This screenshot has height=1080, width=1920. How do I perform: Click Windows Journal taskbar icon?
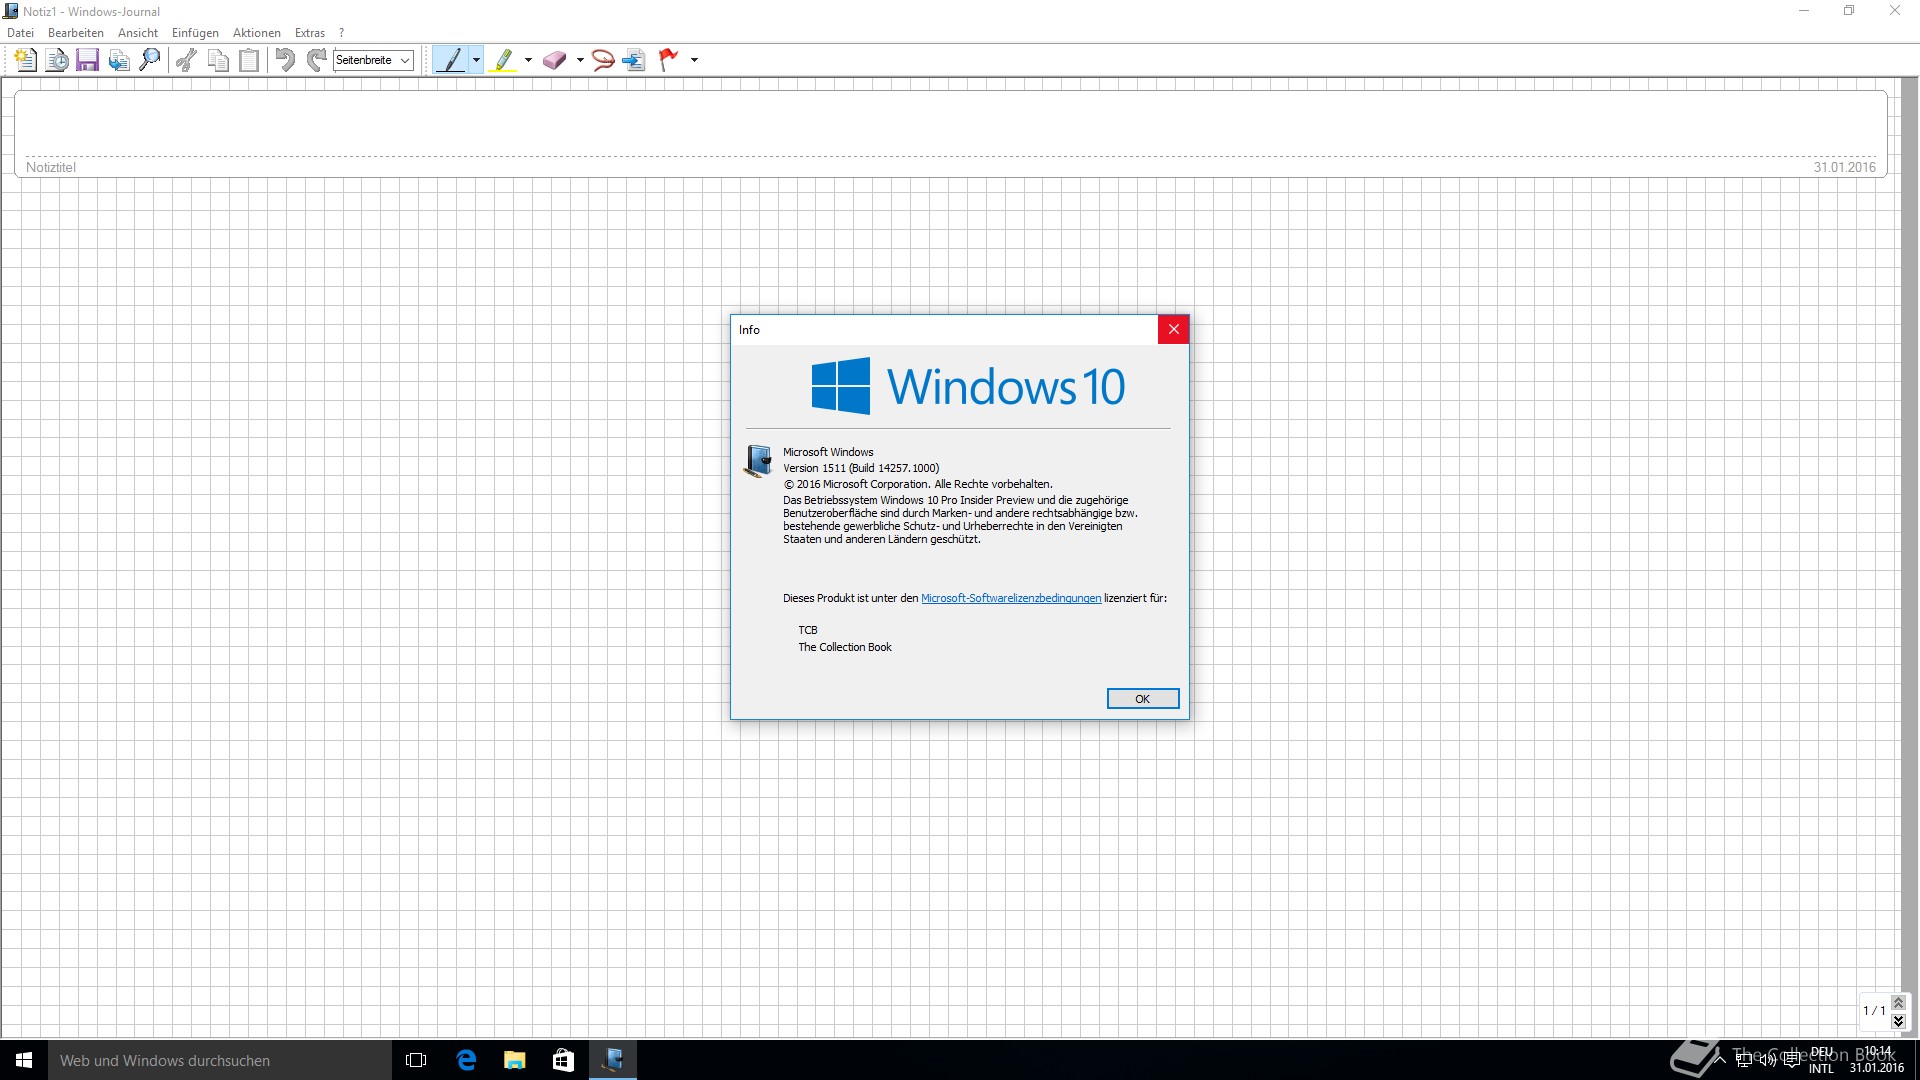click(x=613, y=1060)
